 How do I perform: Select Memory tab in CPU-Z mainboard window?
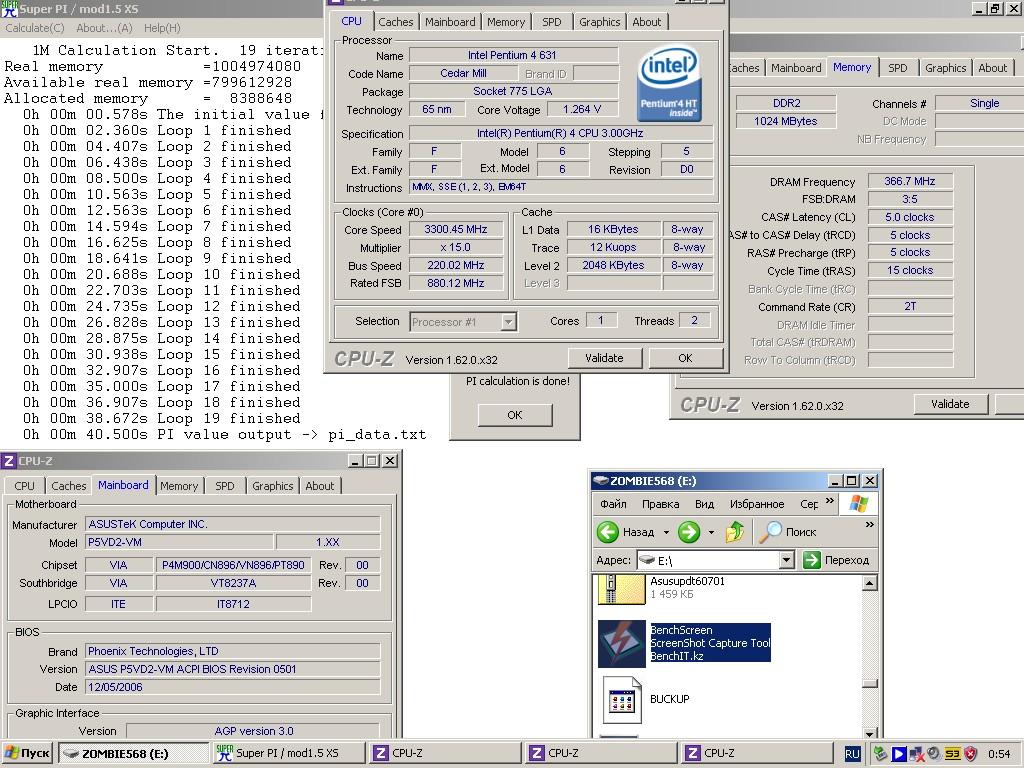[x=179, y=486]
